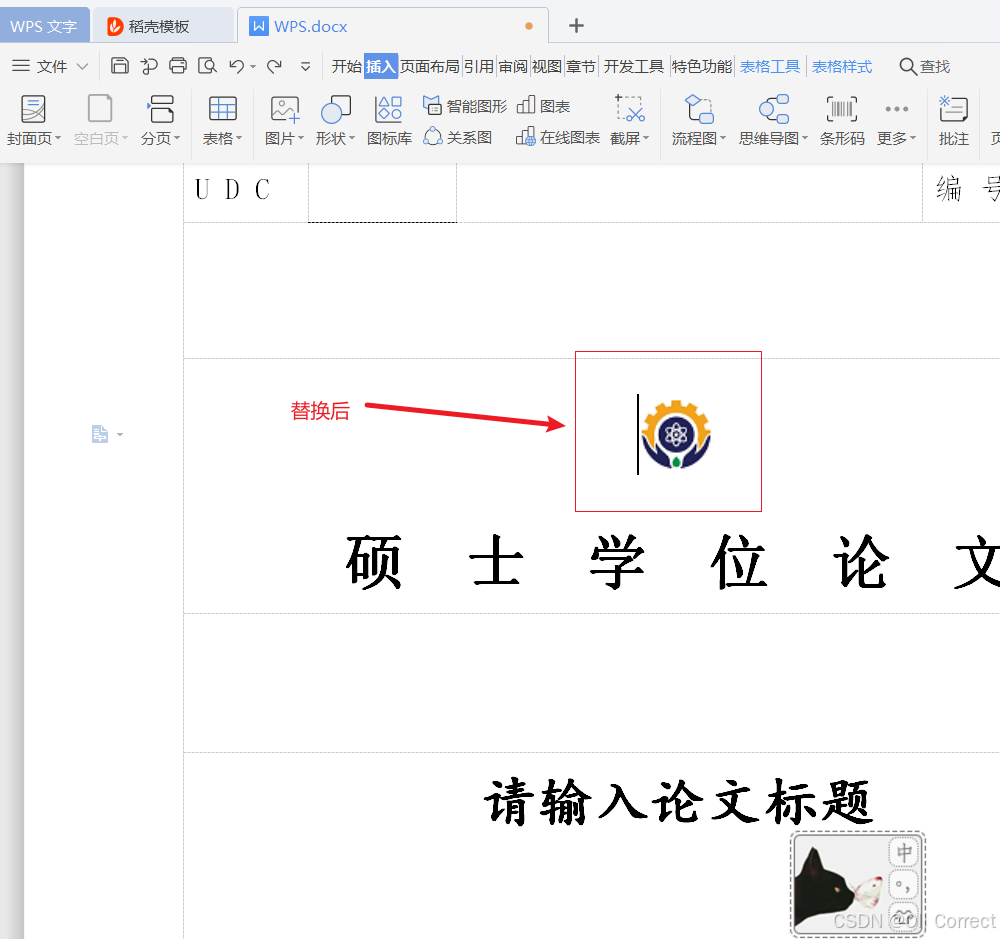The image size is (1000, 939).
Task: Click the 请输入论文标题 placeholder text
Action: [x=678, y=802]
